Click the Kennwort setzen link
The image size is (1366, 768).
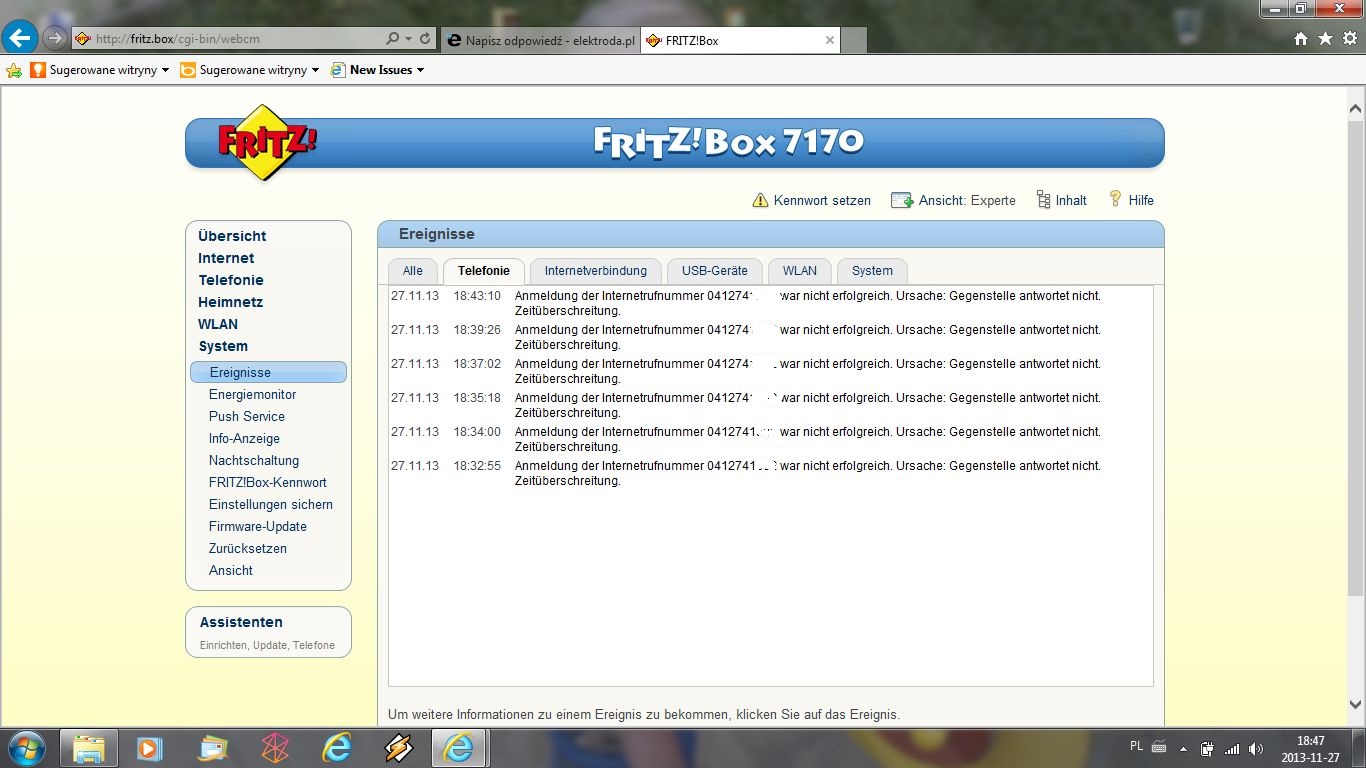[822, 200]
